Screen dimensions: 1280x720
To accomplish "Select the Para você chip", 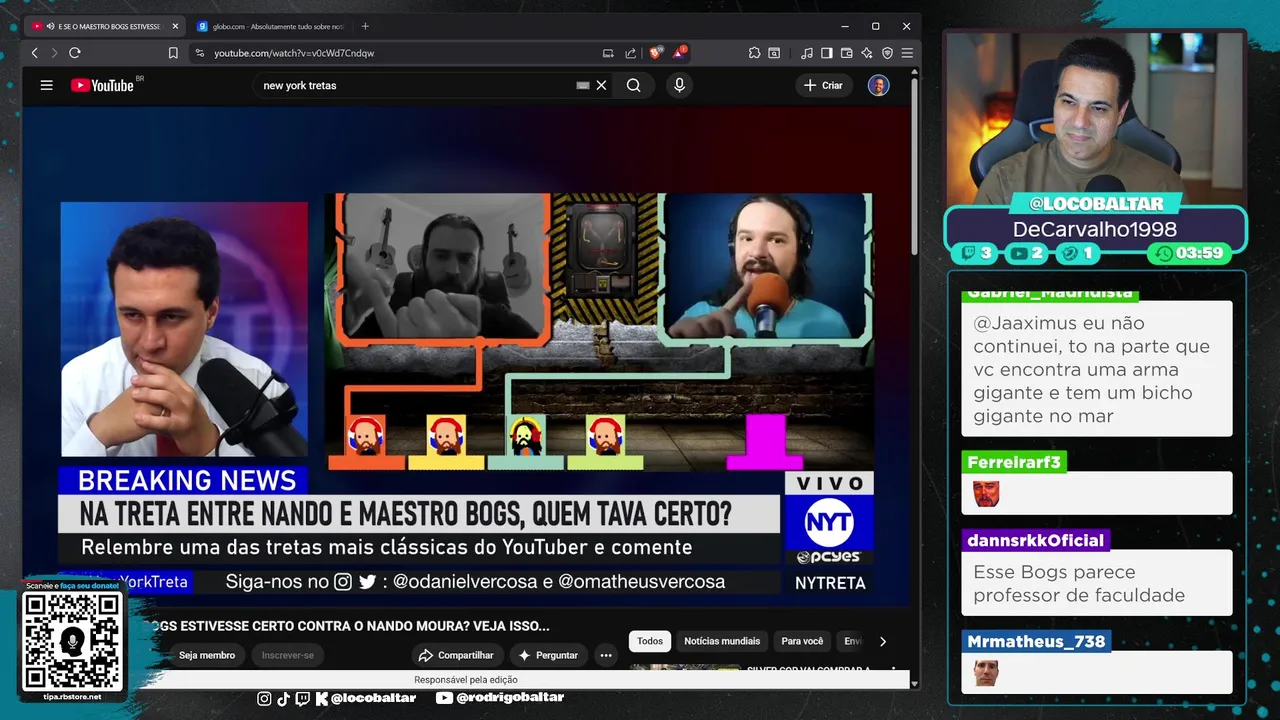I will click(802, 641).
